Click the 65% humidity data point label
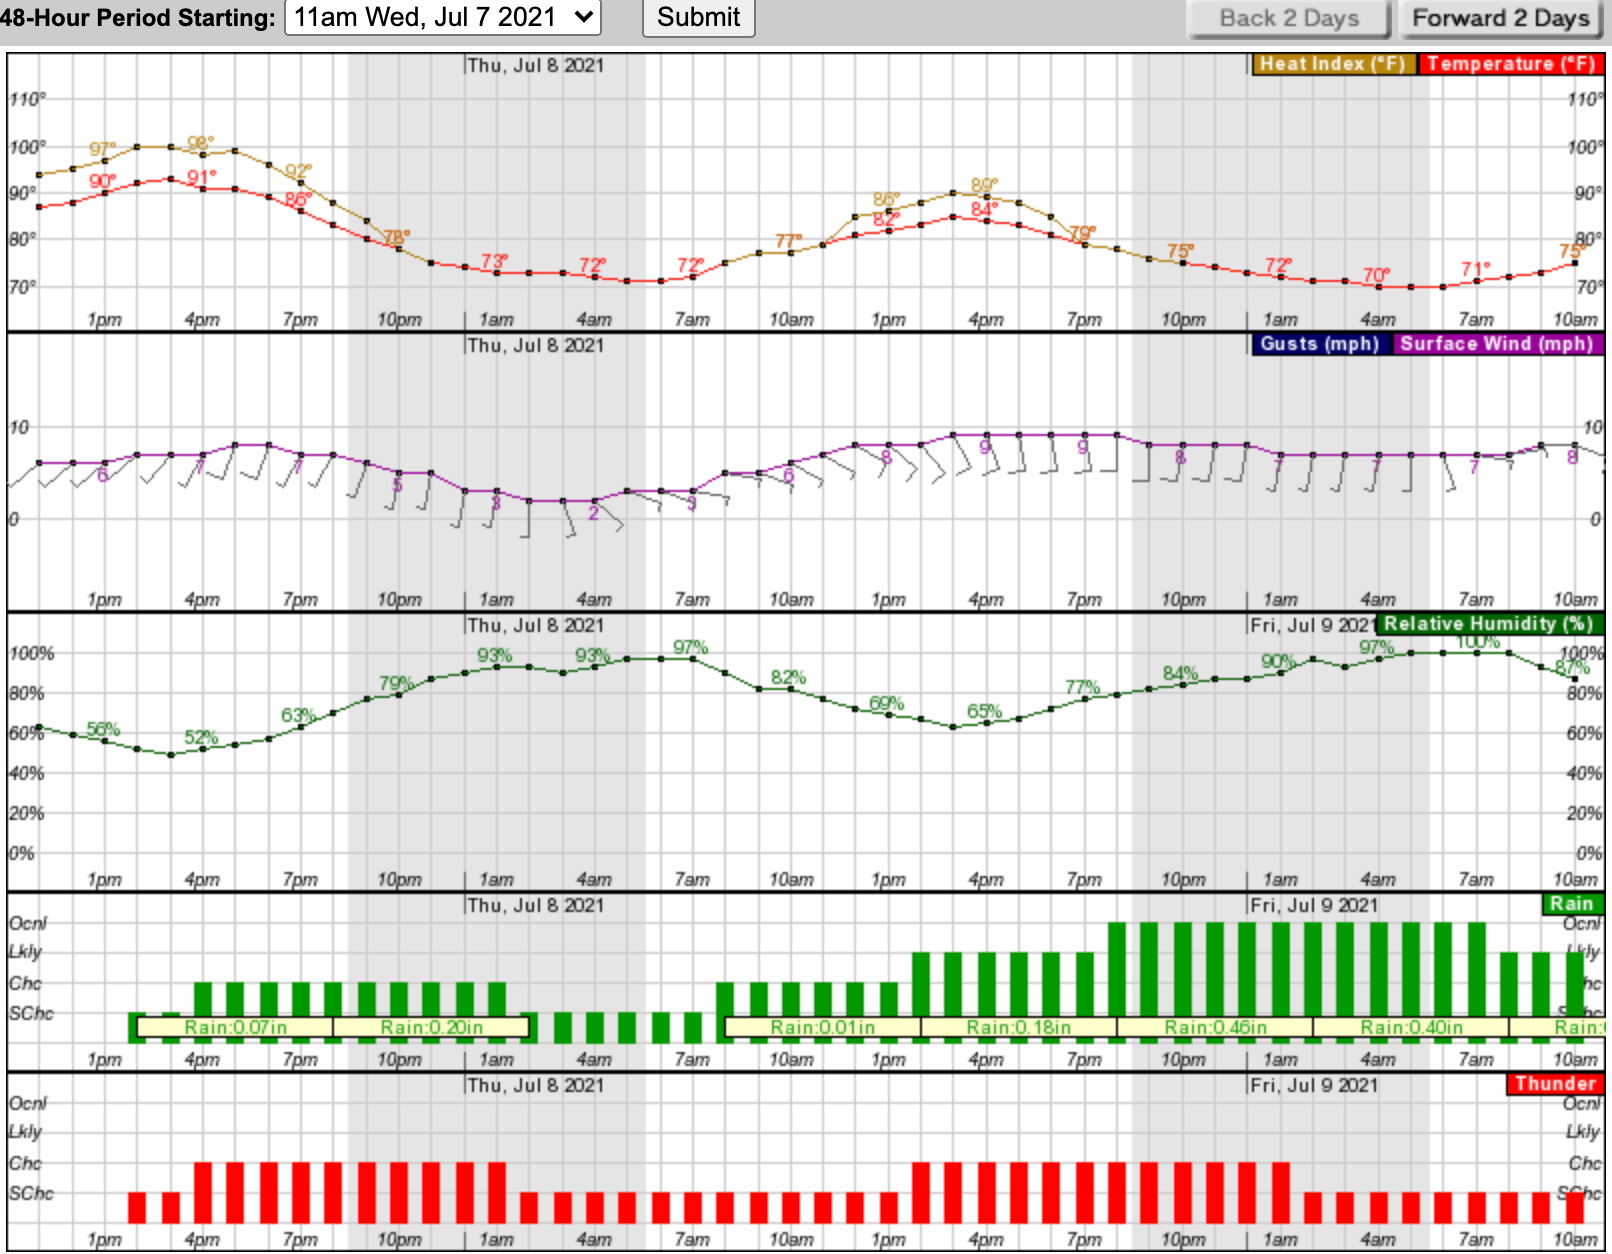This screenshot has width=1612, height=1254. [984, 711]
